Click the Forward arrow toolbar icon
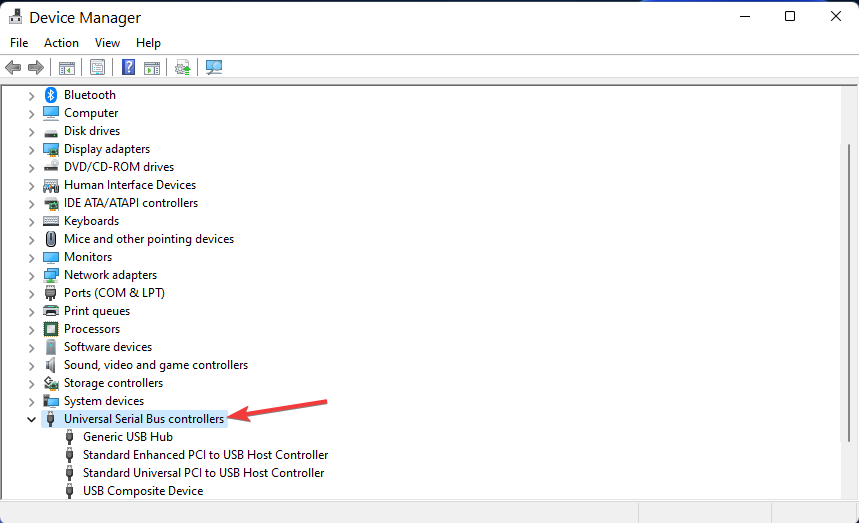859x523 pixels. [36, 67]
